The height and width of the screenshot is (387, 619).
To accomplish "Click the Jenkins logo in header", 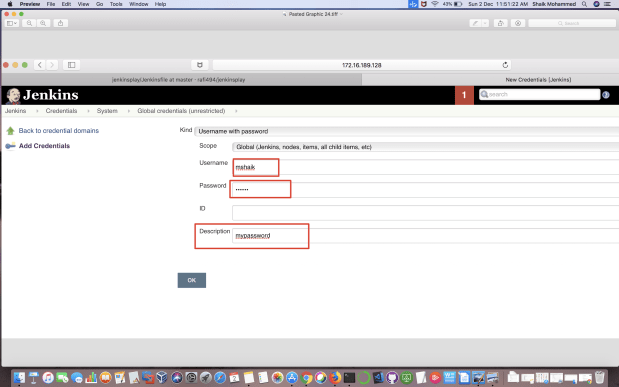I will coord(42,95).
